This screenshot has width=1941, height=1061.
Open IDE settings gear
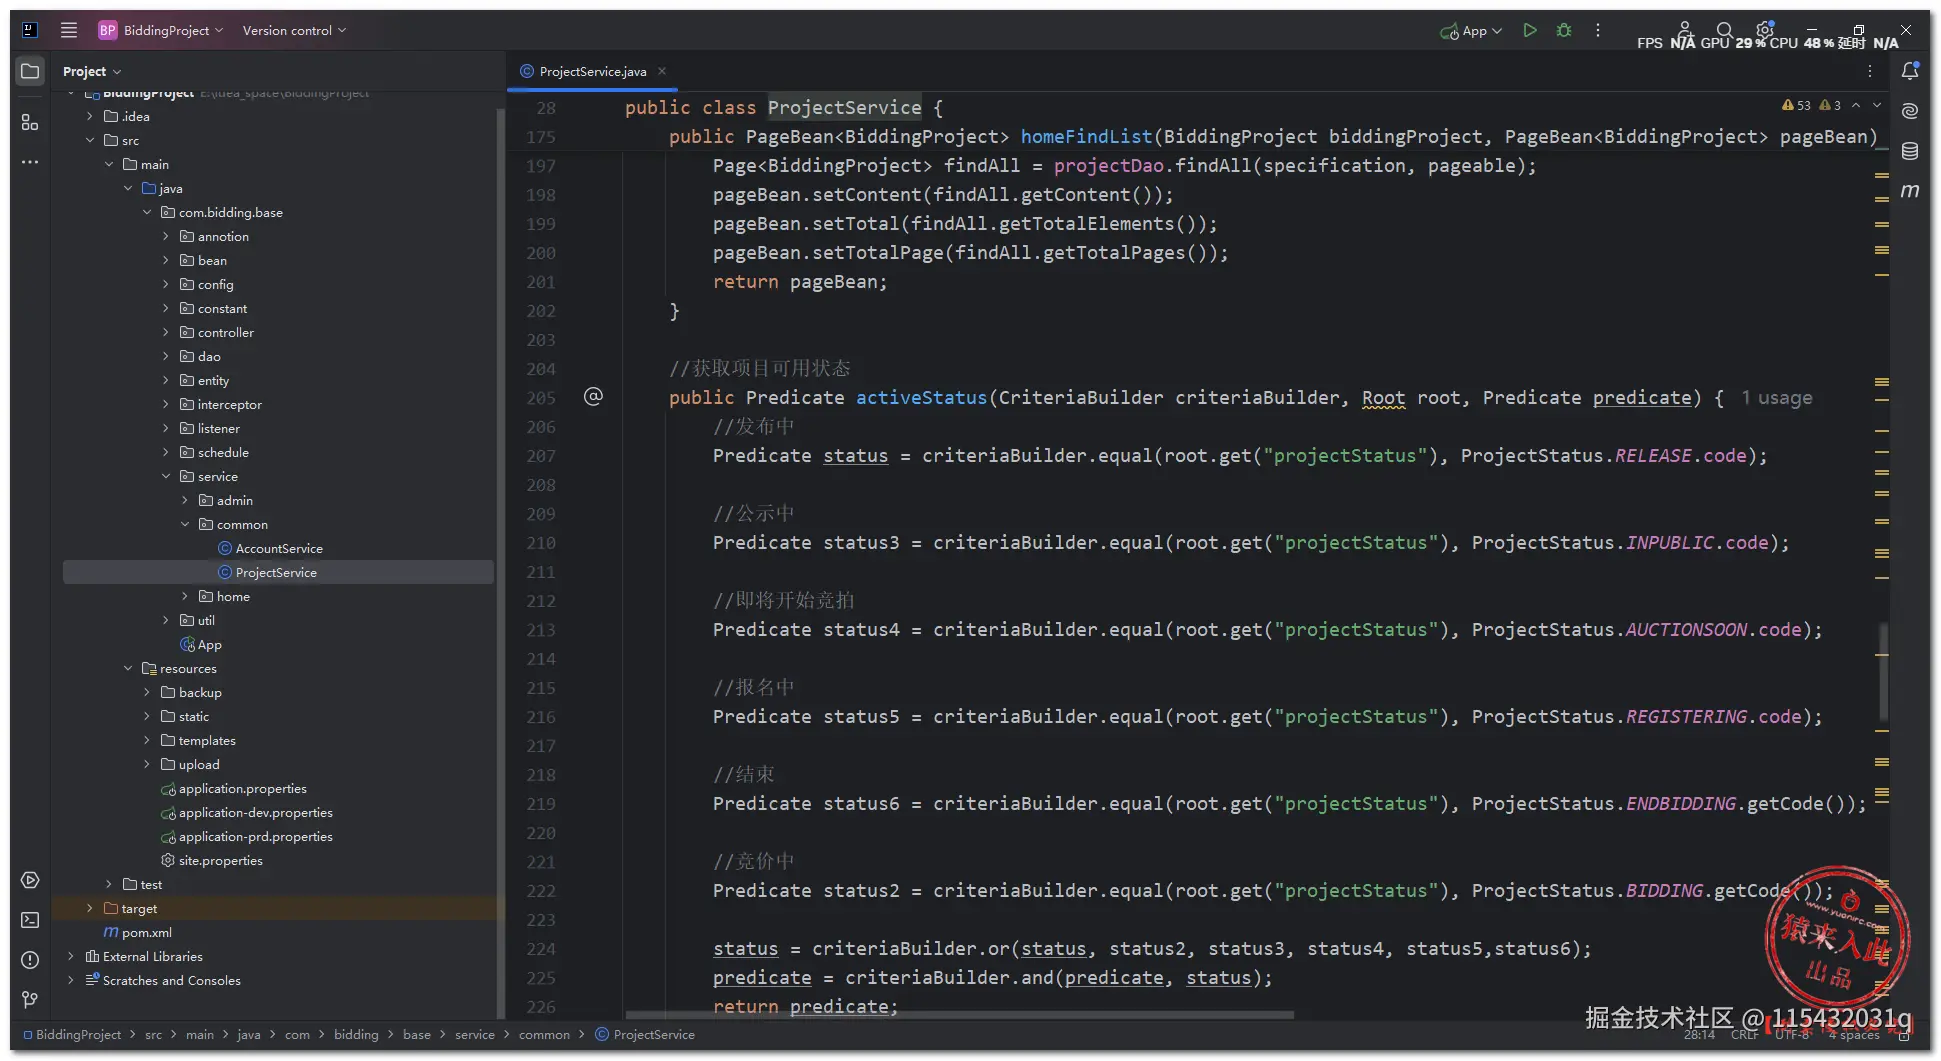coord(1765,30)
